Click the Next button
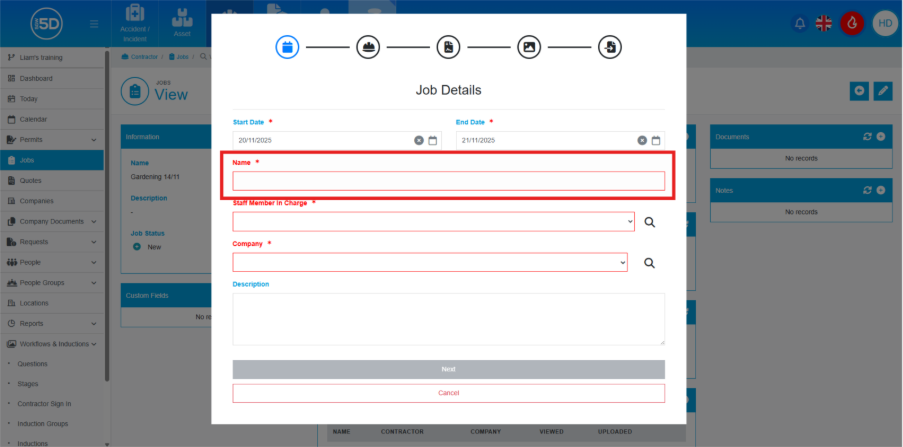 tap(448, 369)
